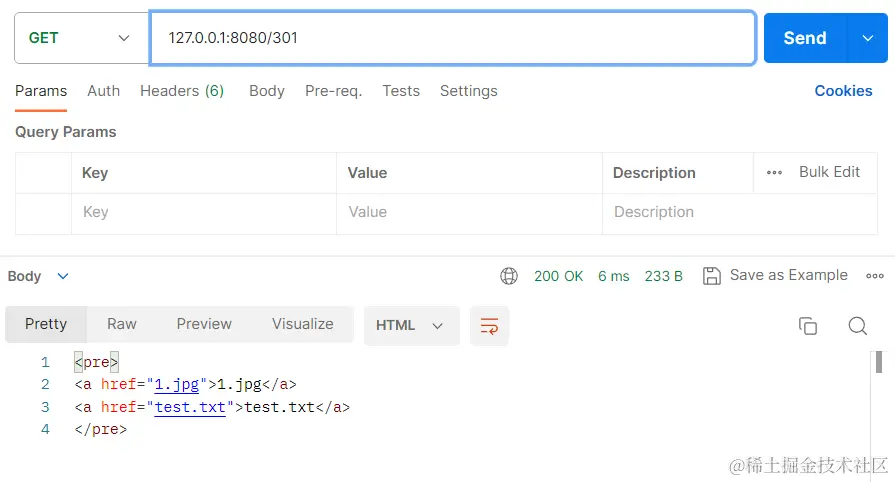The height and width of the screenshot is (482, 895).
Task: Open the Cookies link
Action: click(843, 91)
